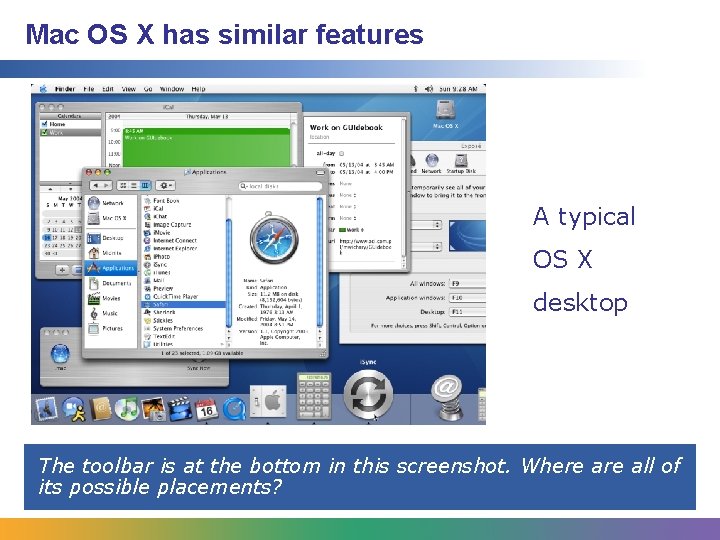Open the Desktop F11 dropdown
The height and width of the screenshot is (540, 720).
coord(467,312)
